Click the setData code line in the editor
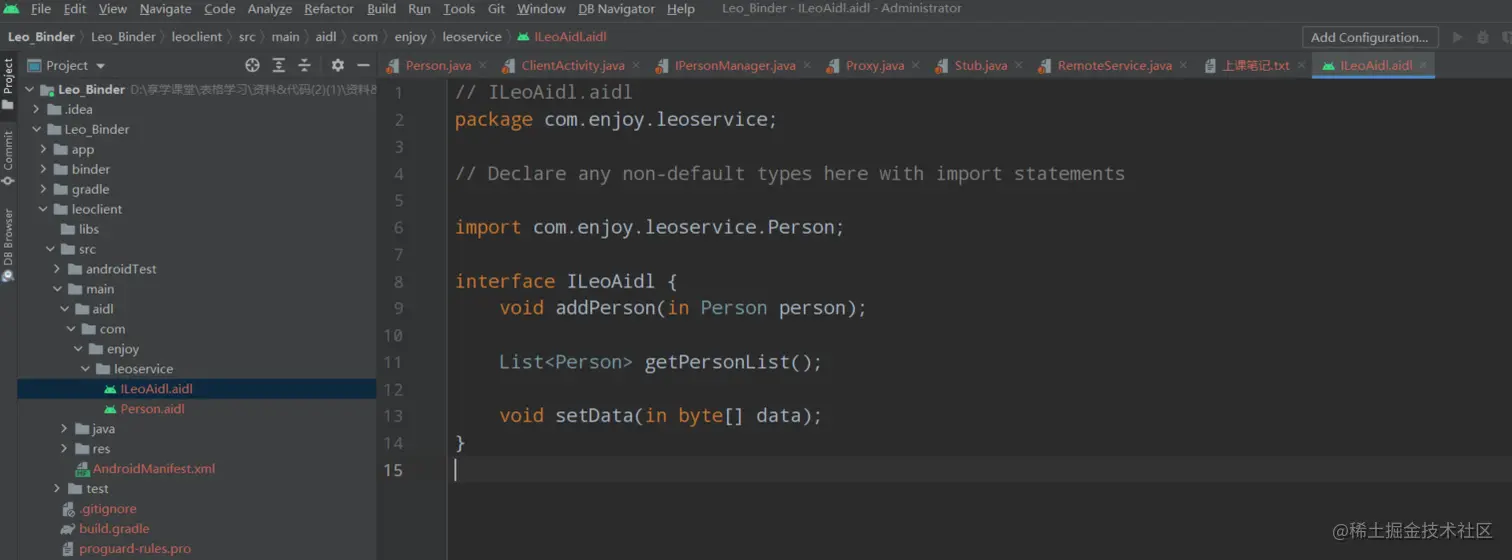Viewport: 1512px width, 560px height. 660,416
